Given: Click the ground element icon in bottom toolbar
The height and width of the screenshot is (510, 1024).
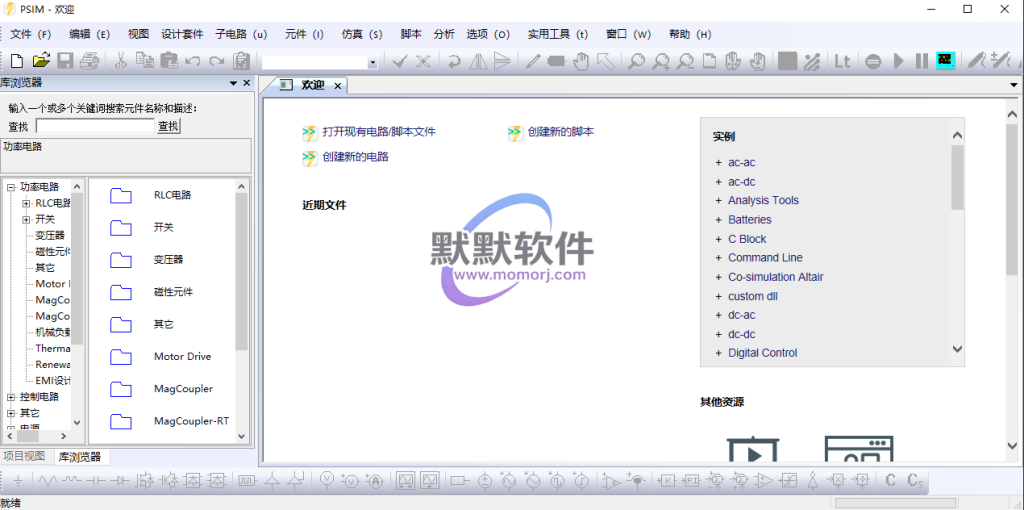Looking at the screenshot, I should click(18, 481).
